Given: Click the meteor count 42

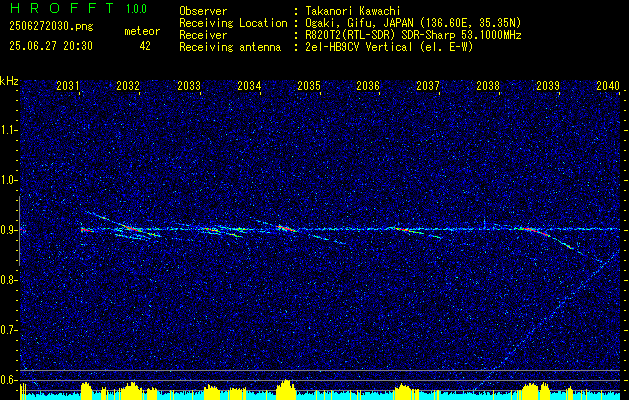Looking at the screenshot, I should click(x=145, y=46).
